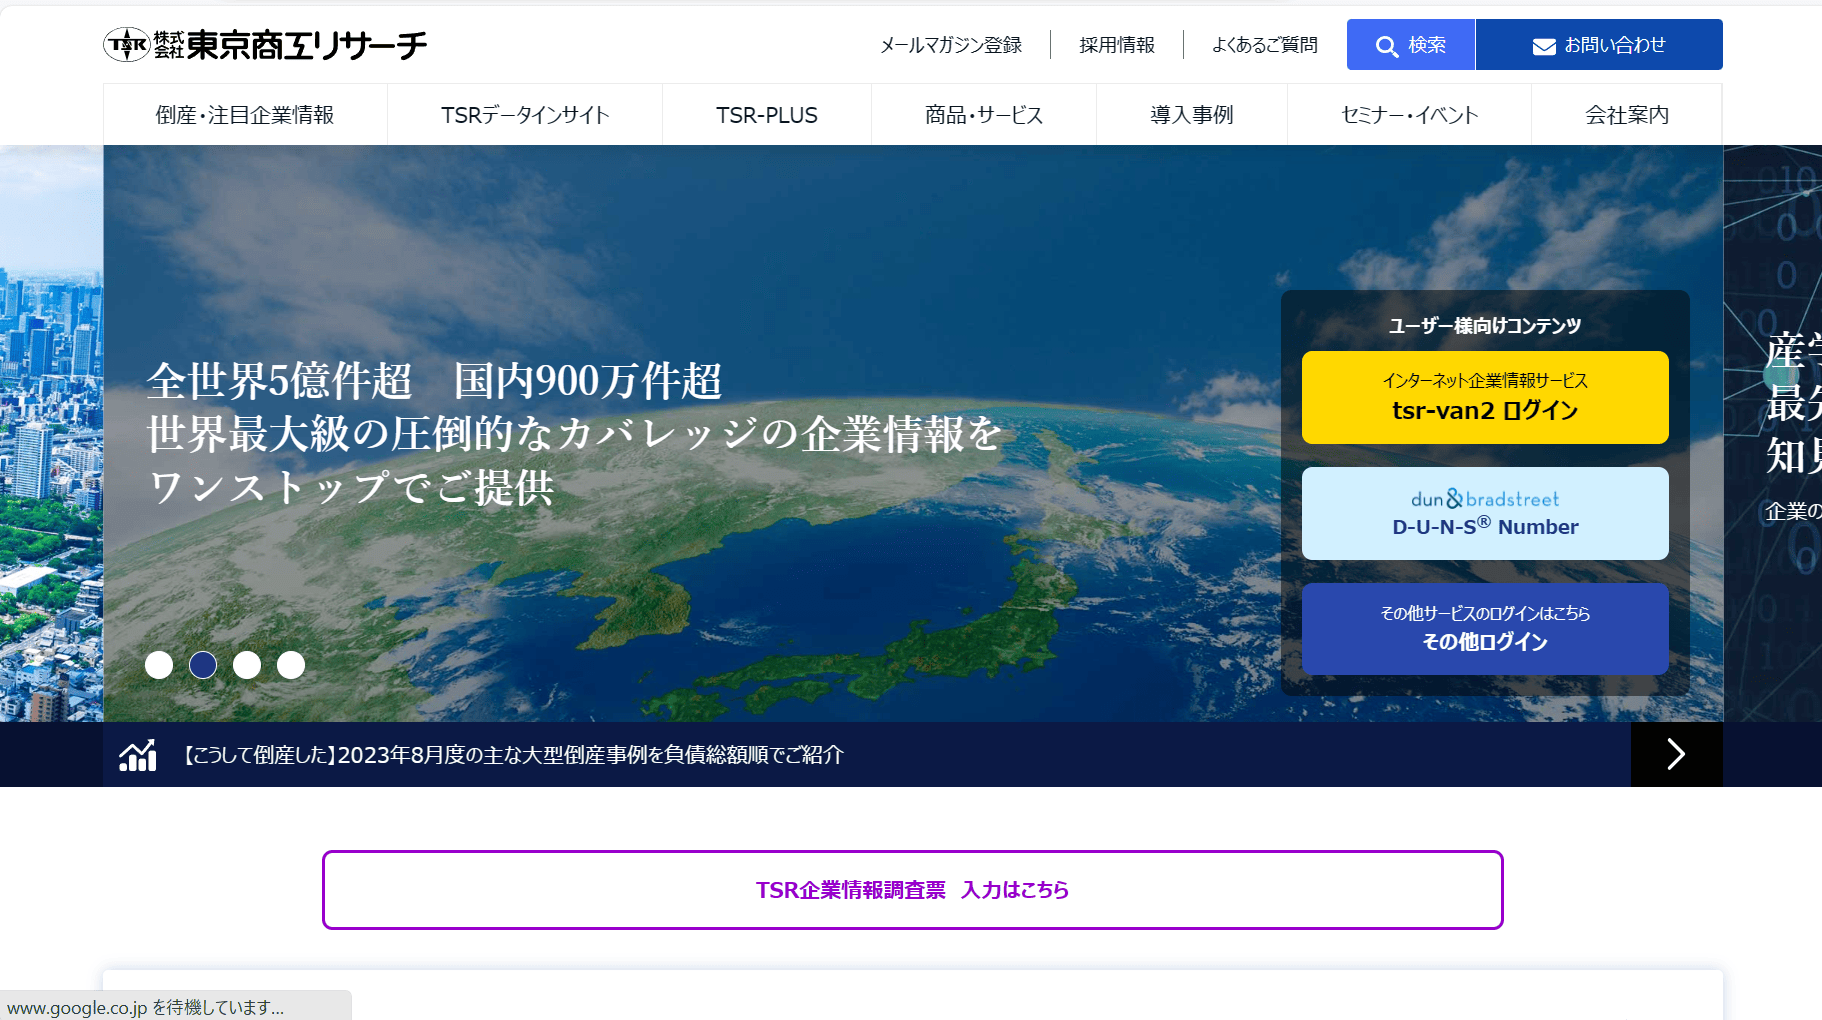Open 採用情報 link

1117,45
